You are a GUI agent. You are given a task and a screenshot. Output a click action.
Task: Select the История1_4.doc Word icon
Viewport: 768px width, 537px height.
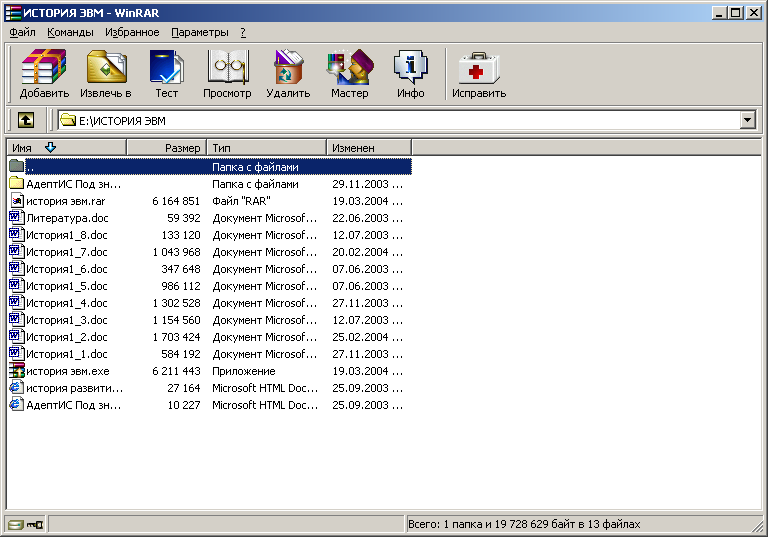pyautogui.click(x=17, y=302)
